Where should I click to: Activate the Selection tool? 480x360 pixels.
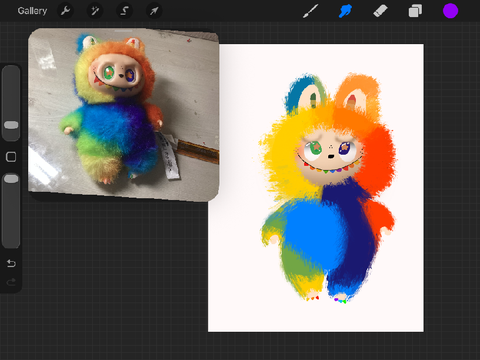click(x=124, y=11)
